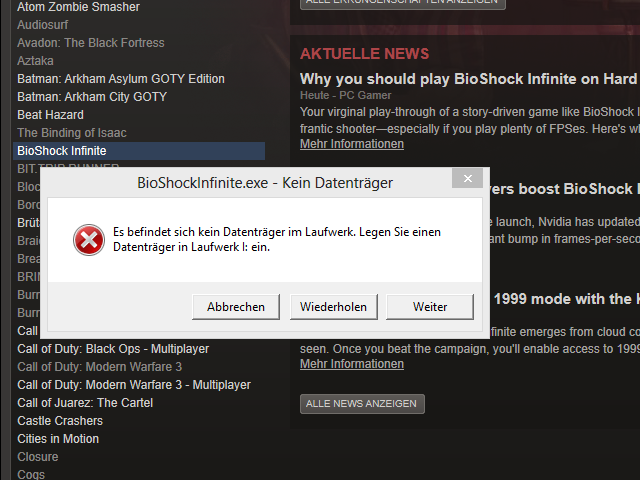Select Aztaka in game list
This screenshot has width=640, height=480.
(35, 61)
